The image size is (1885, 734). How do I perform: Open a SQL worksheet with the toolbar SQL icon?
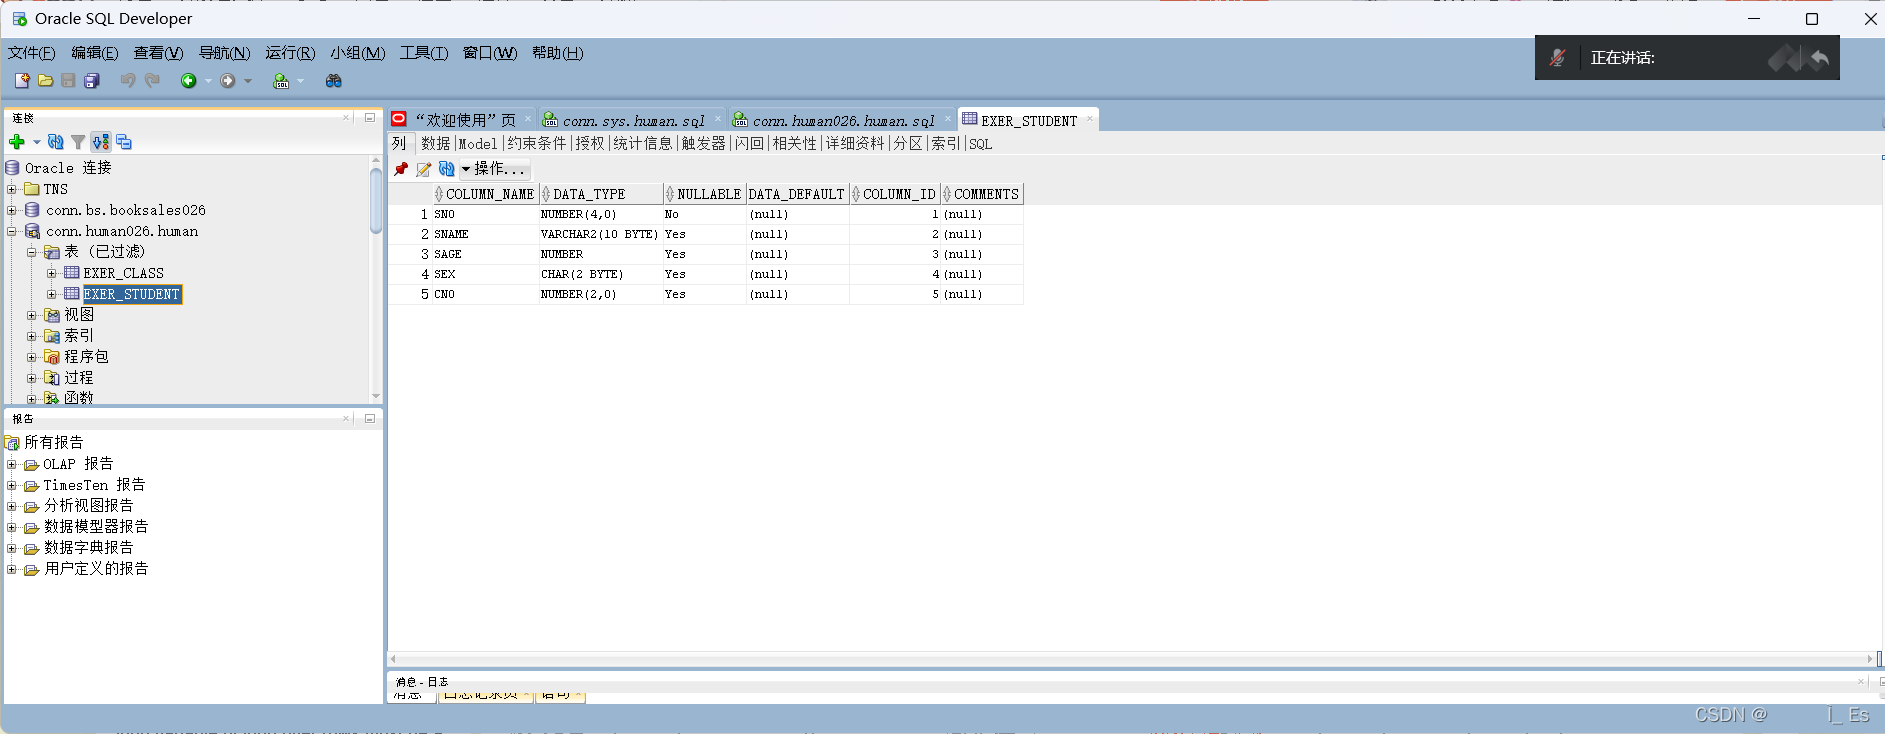point(281,81)
